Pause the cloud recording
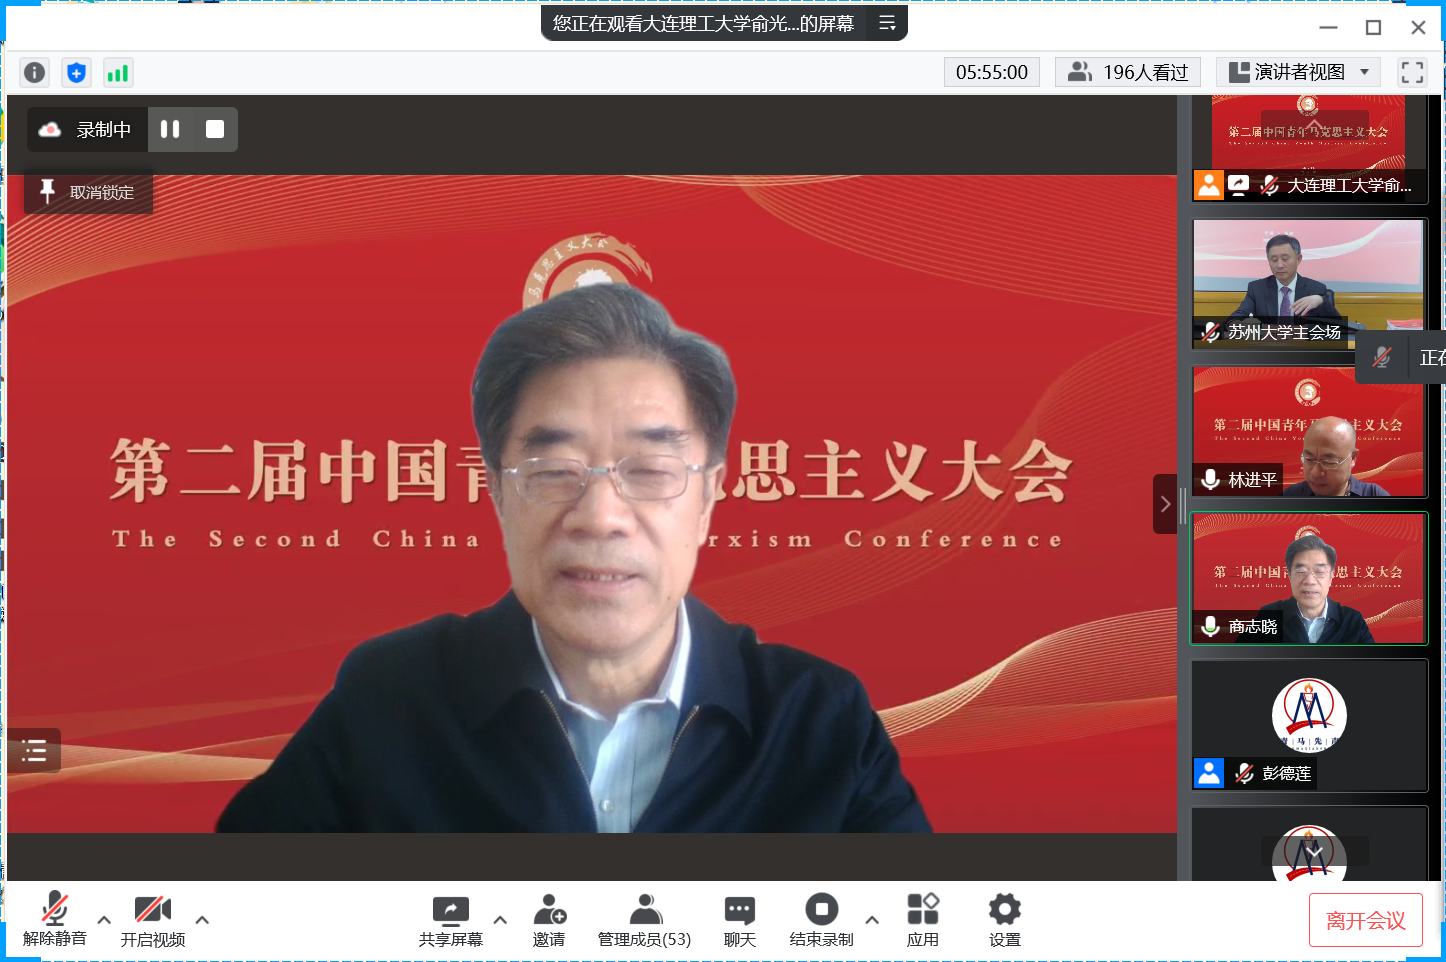The height and width of the screenshot is (962, 1446). click(x=170, y=129)
